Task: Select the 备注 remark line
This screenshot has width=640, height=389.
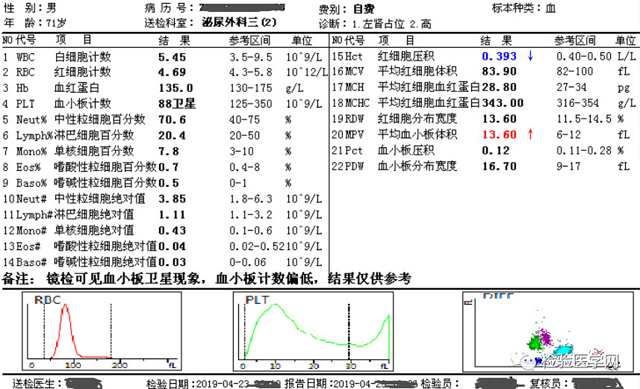Action: (207, 278)
